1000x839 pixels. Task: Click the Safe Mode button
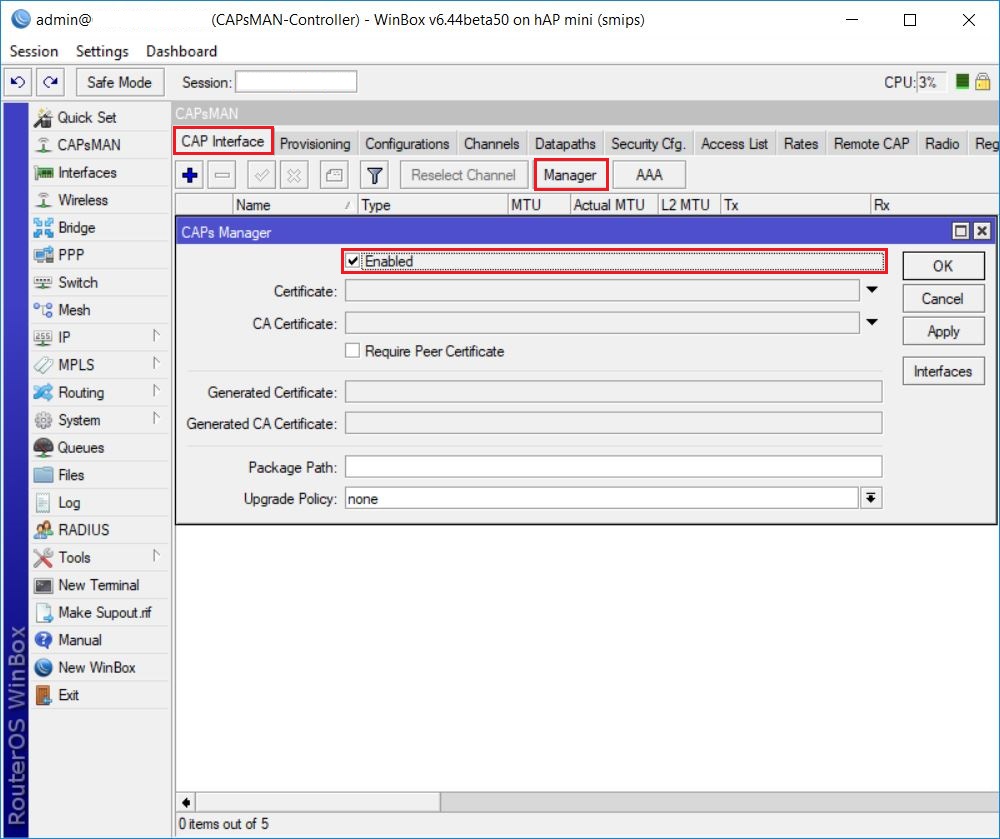[120, 82]
